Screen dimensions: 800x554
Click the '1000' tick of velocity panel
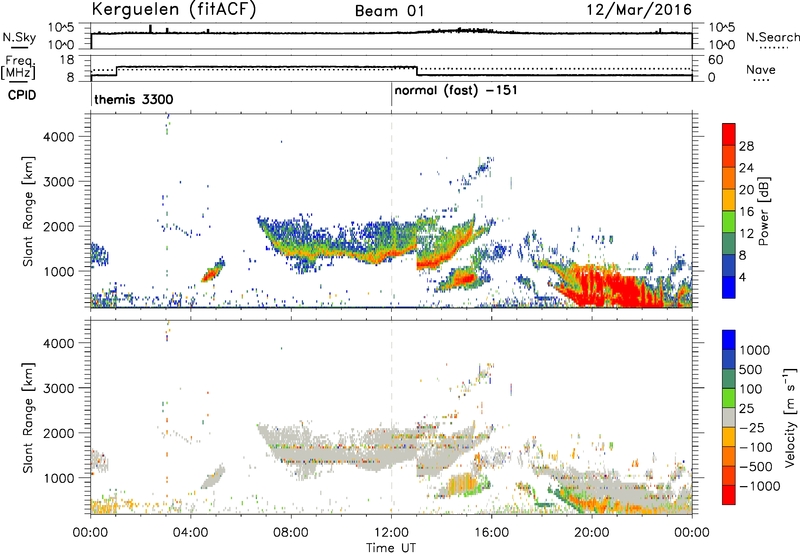pos(59,478)
